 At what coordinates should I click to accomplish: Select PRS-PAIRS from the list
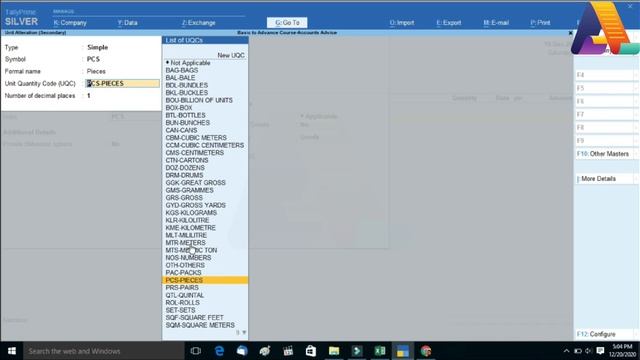(x=182, y=288)
